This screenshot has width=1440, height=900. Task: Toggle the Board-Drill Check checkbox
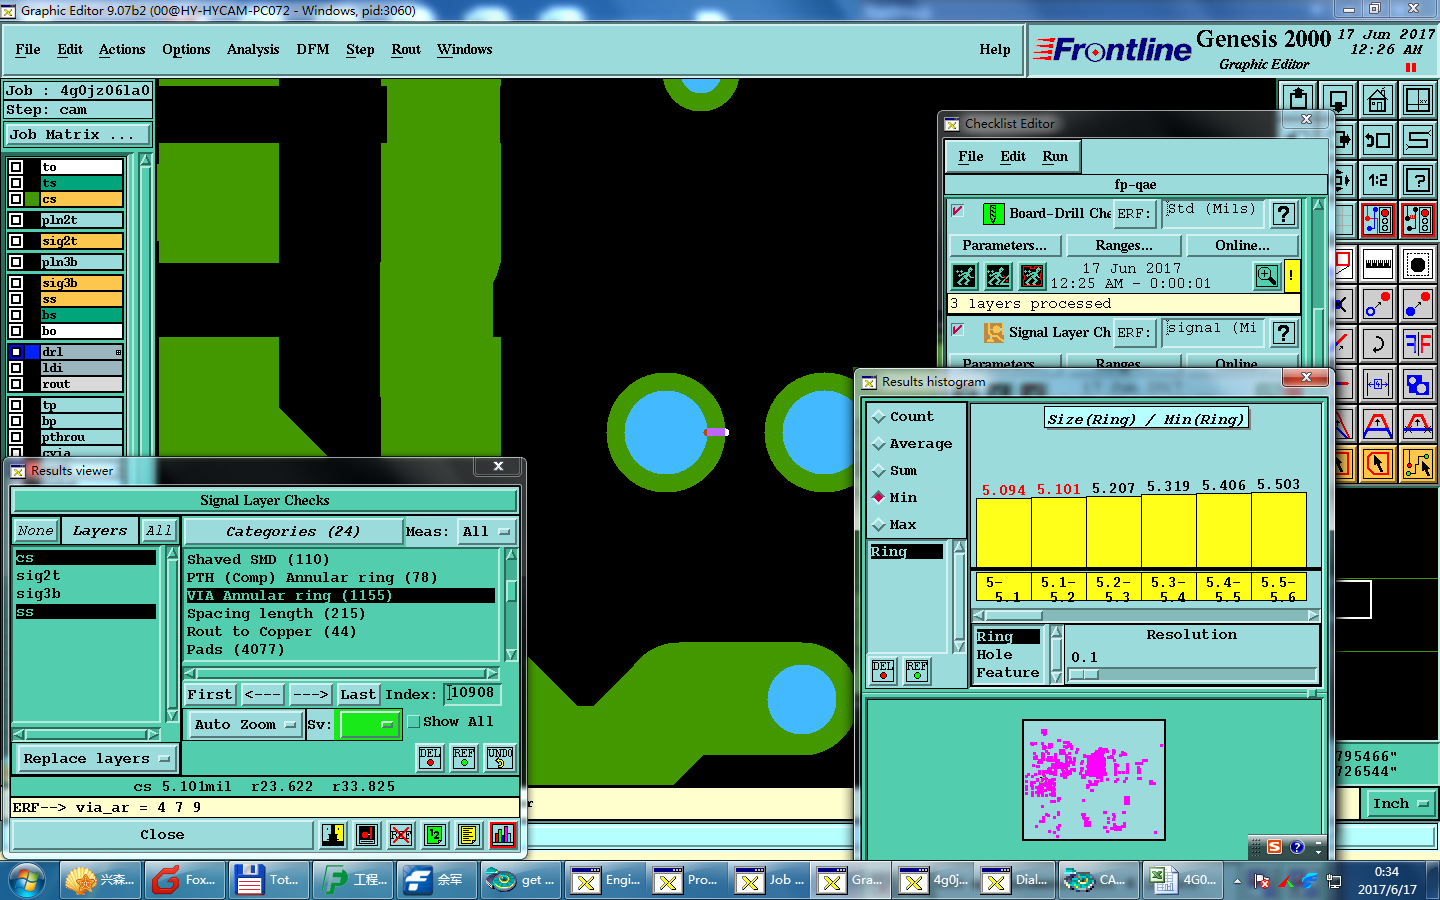[x=957, y=211]
